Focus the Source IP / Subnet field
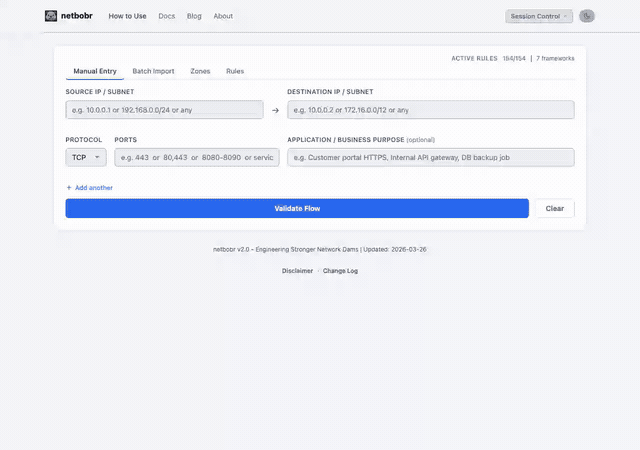This screenshot has width=640, height=450. [164, 110]
